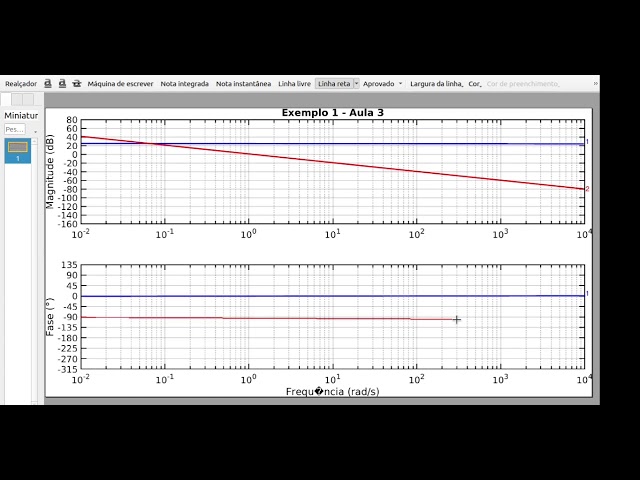
Task: Choose the Nota instantânea tool
Action: [x=243, y=84]
